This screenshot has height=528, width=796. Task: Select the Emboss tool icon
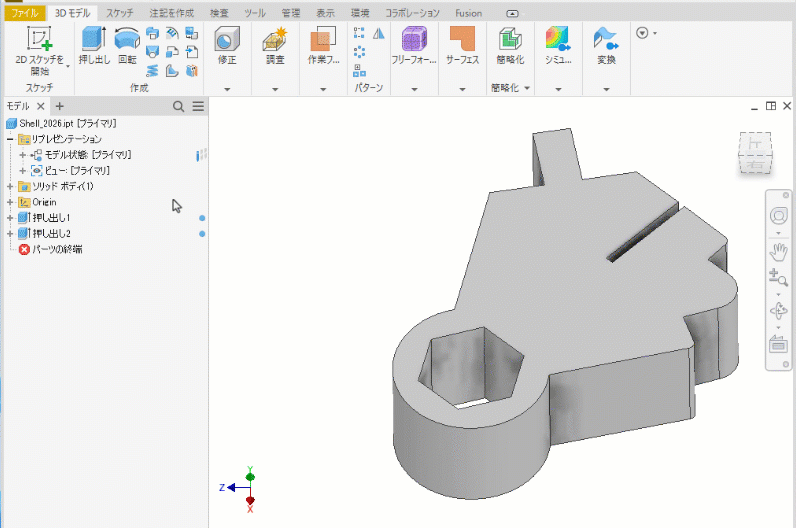172,34
